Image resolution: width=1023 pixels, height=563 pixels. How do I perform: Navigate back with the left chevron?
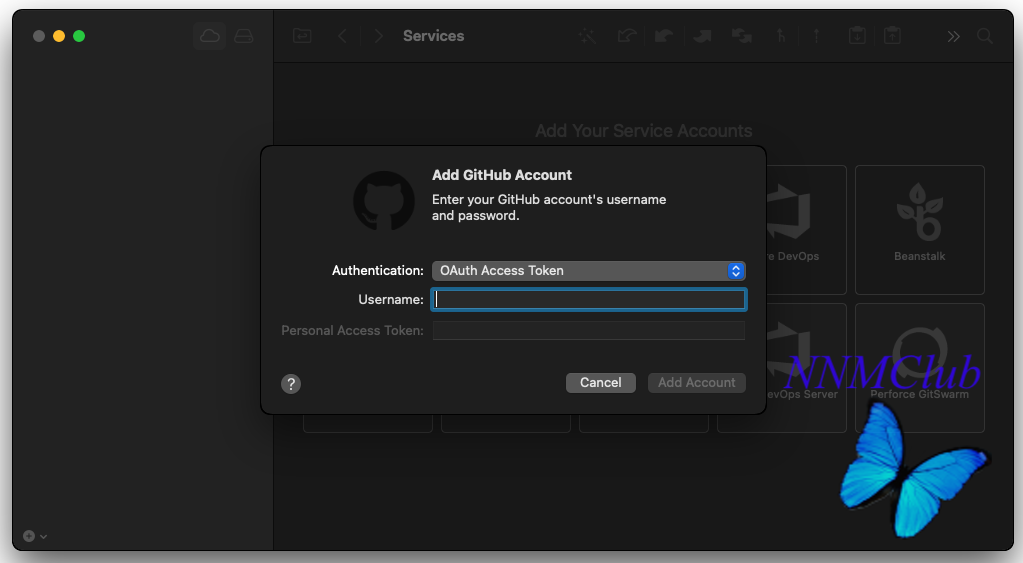[x=342, y=36]
